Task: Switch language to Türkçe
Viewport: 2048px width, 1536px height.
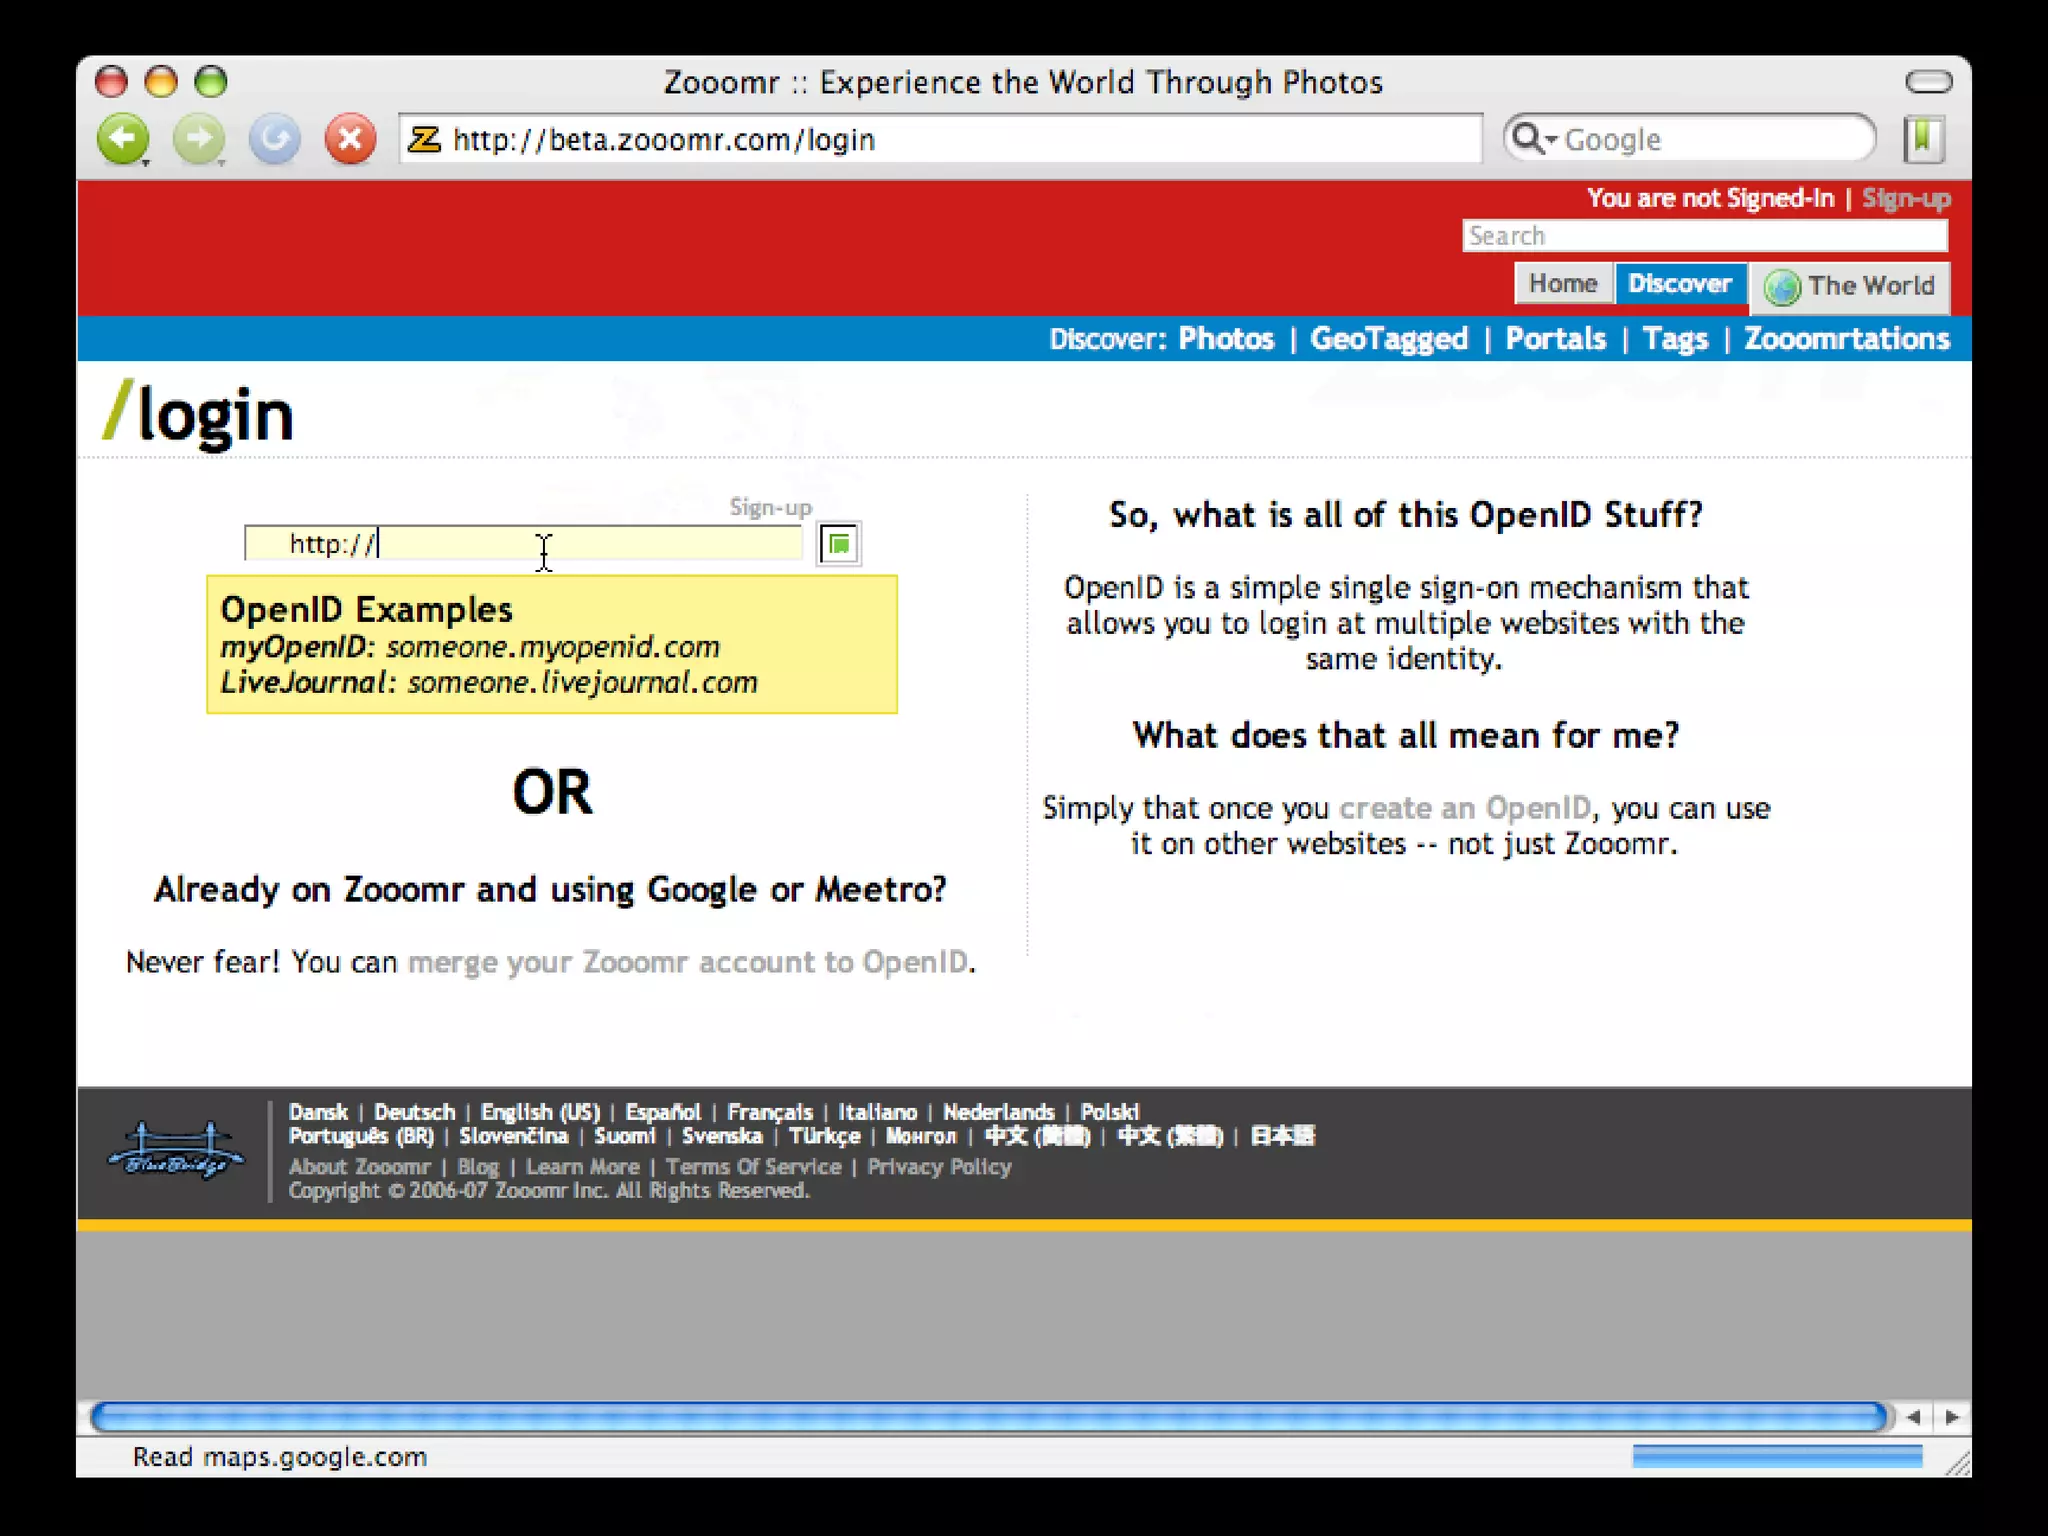Action: (x=824, y=1136)
